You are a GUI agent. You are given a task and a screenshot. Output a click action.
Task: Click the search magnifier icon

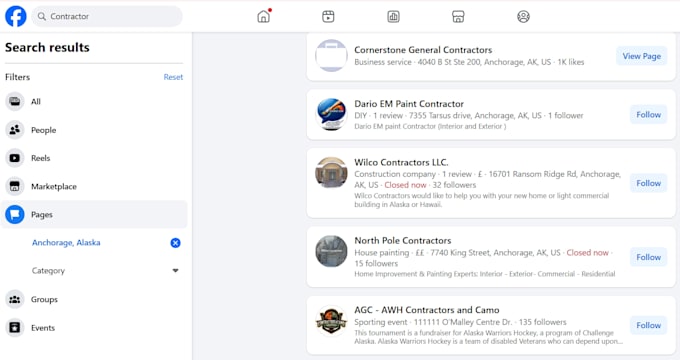pos(42,16)
